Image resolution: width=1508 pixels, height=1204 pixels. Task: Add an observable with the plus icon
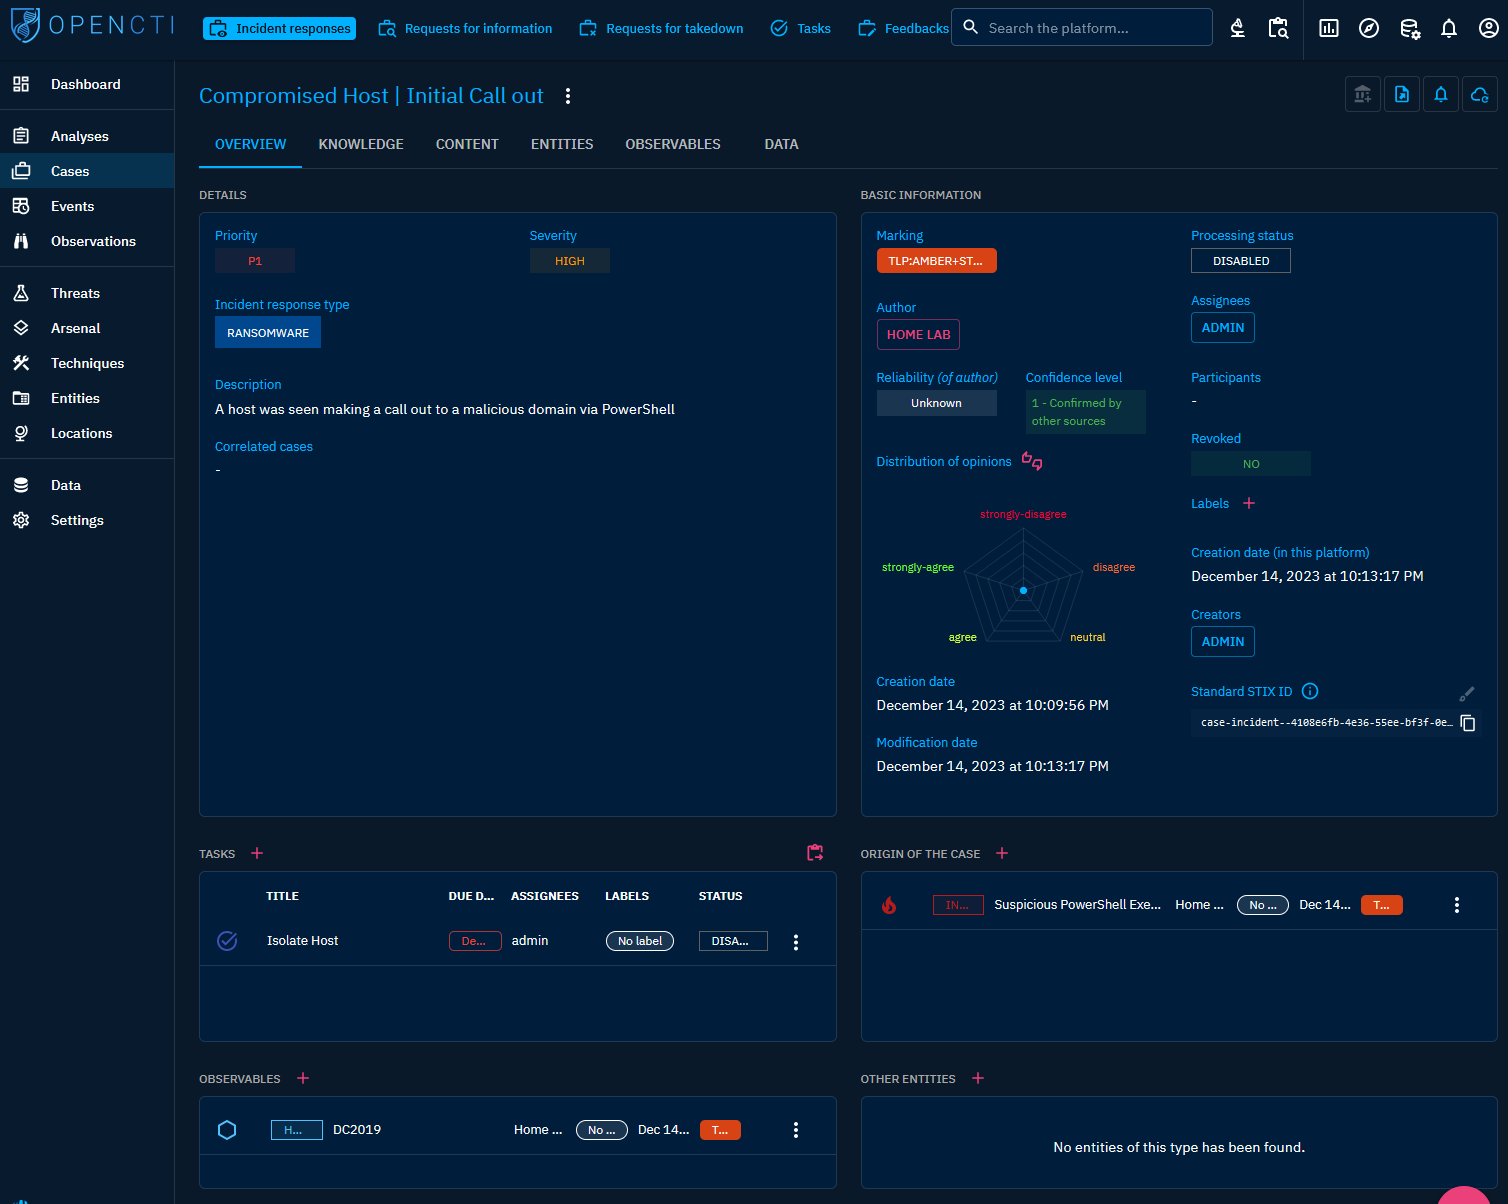(x=303, y=1078)
